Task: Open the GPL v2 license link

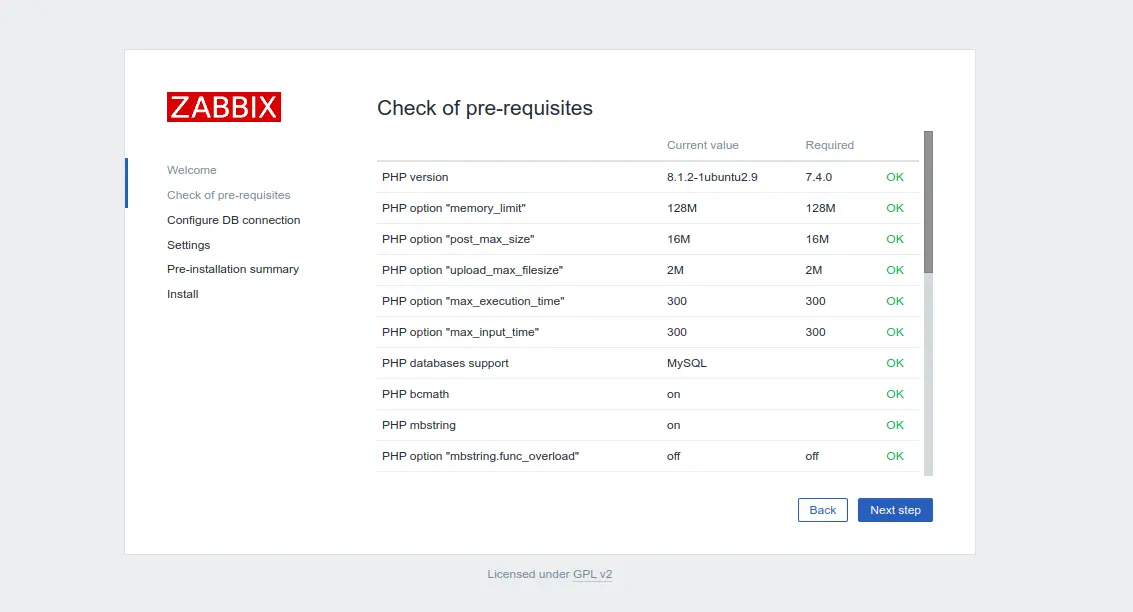Action: [593, 574]
